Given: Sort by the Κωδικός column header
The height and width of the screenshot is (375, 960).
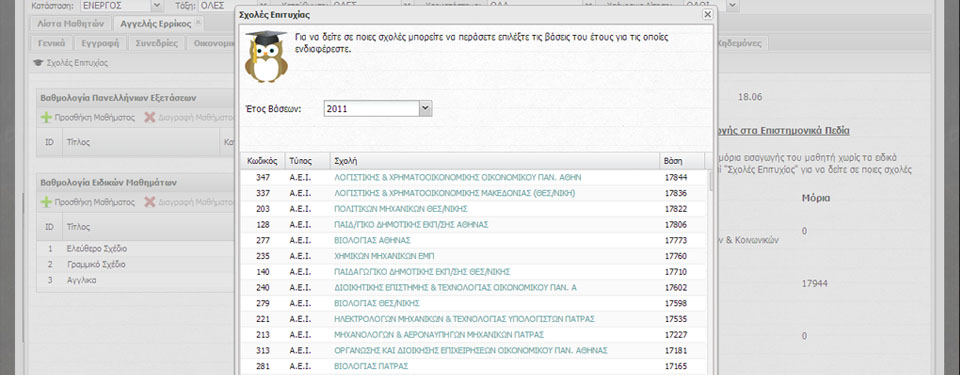Looking at the screenshot, I should [263, 161].
